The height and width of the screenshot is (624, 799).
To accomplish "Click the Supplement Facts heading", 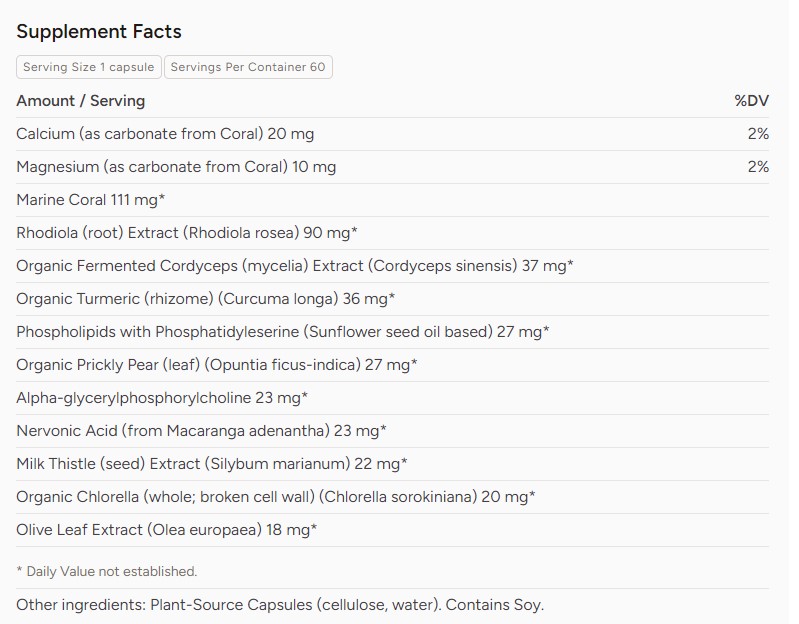I will (x=99, y=32).
